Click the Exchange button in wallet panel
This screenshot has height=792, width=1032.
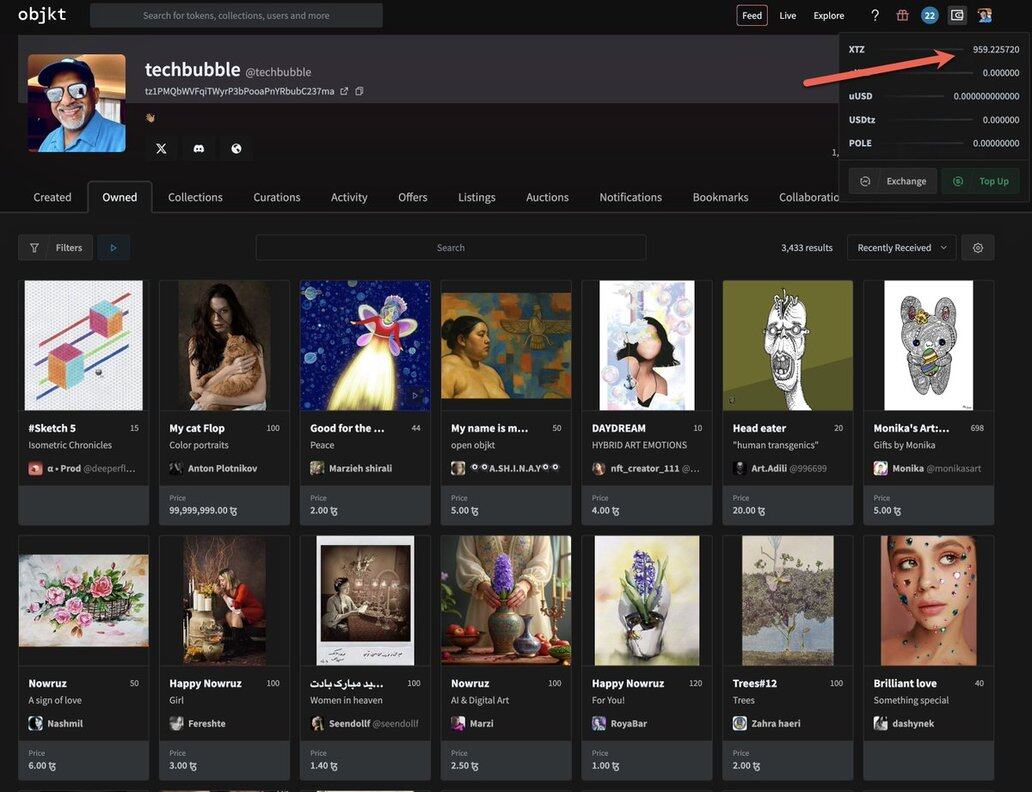[893, 181]
